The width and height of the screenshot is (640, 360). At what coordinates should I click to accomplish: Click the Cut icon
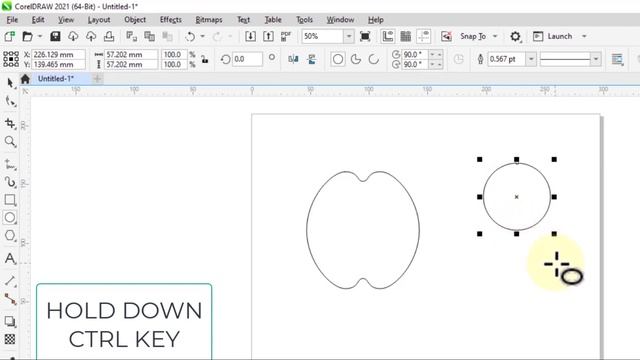tap(131, 36)
